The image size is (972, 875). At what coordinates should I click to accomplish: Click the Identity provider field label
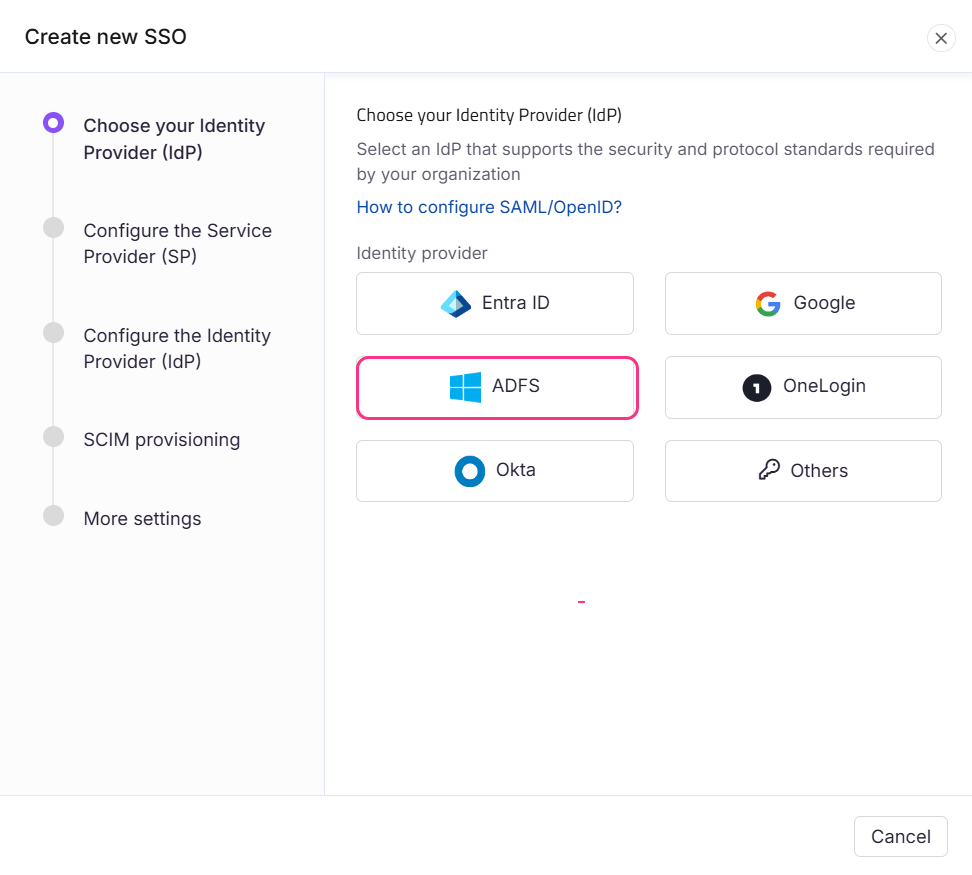coord(422,253)
